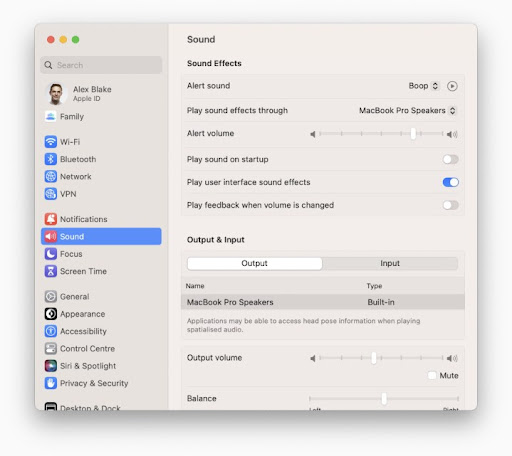Enable Play feedback when volume is changed

(450, 205)
